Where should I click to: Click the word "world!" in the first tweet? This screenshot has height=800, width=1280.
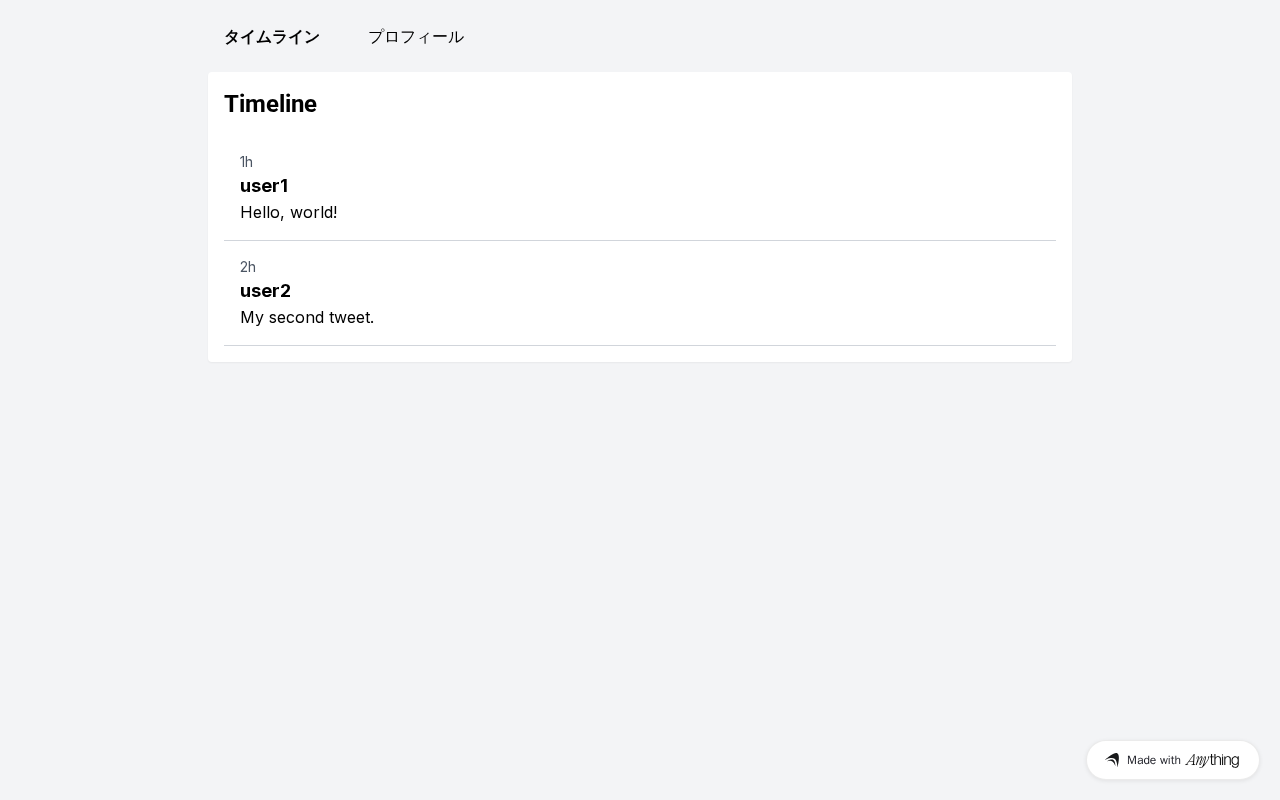click(x=314, y=212)
